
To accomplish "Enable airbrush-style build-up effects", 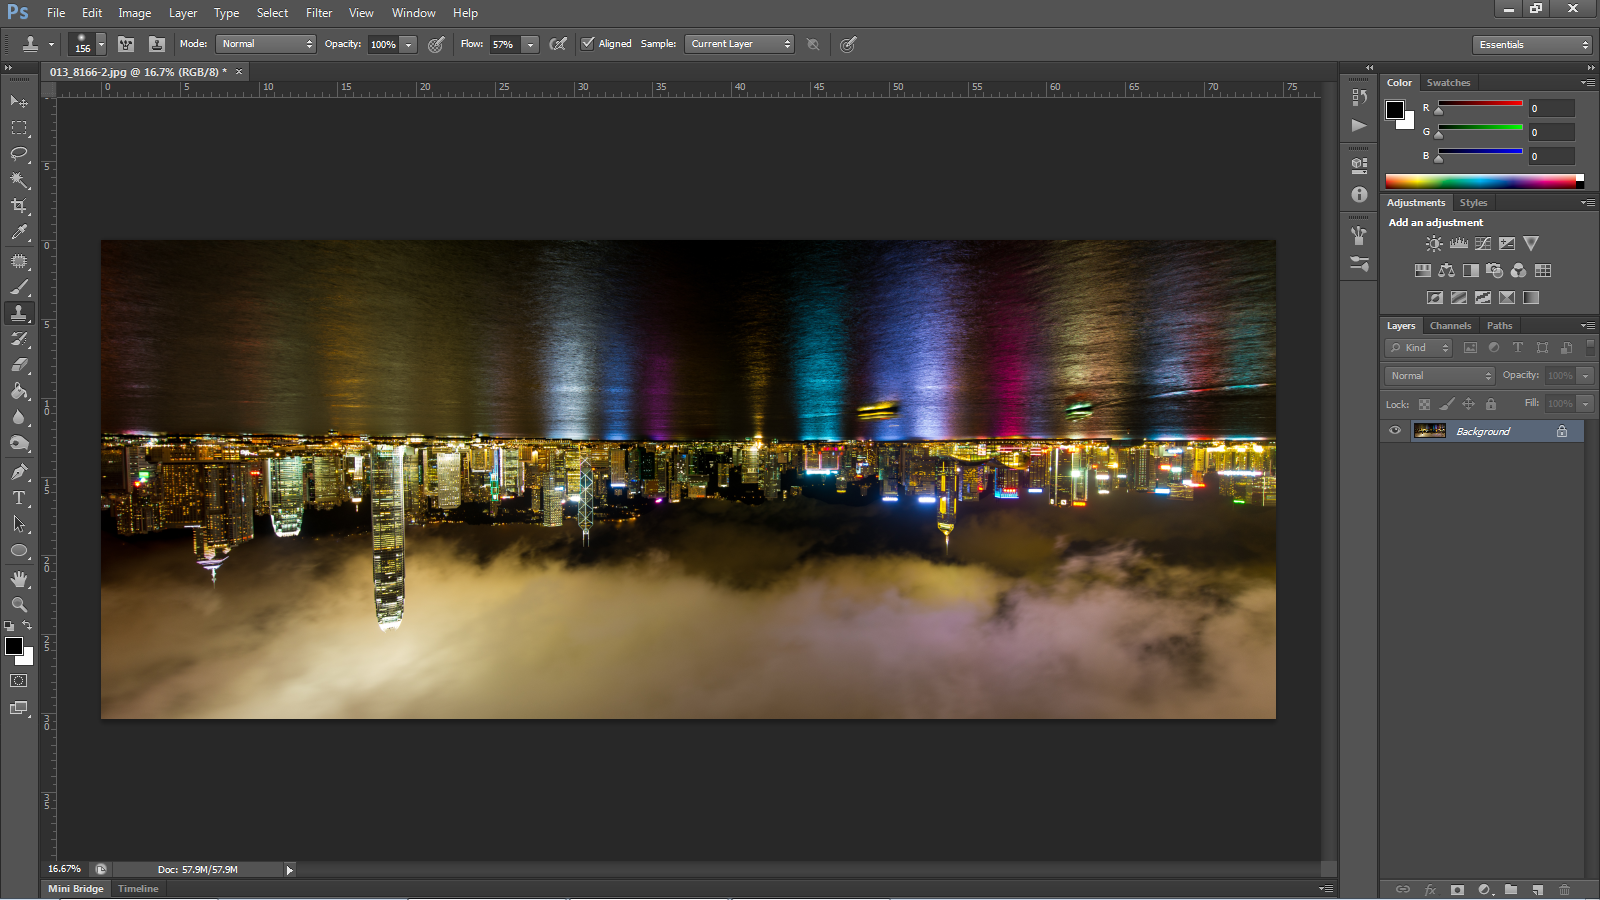I will click(x=558, y=44).
